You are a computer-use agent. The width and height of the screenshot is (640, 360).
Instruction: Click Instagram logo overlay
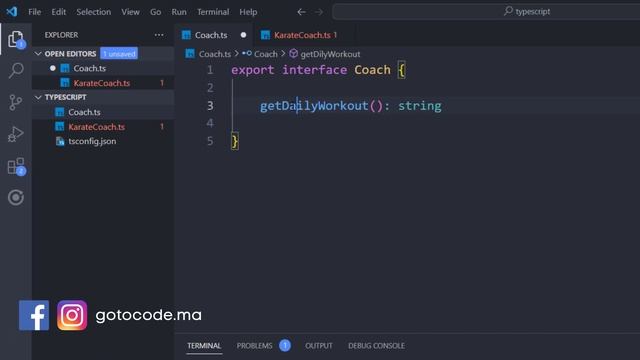[72, 315]
